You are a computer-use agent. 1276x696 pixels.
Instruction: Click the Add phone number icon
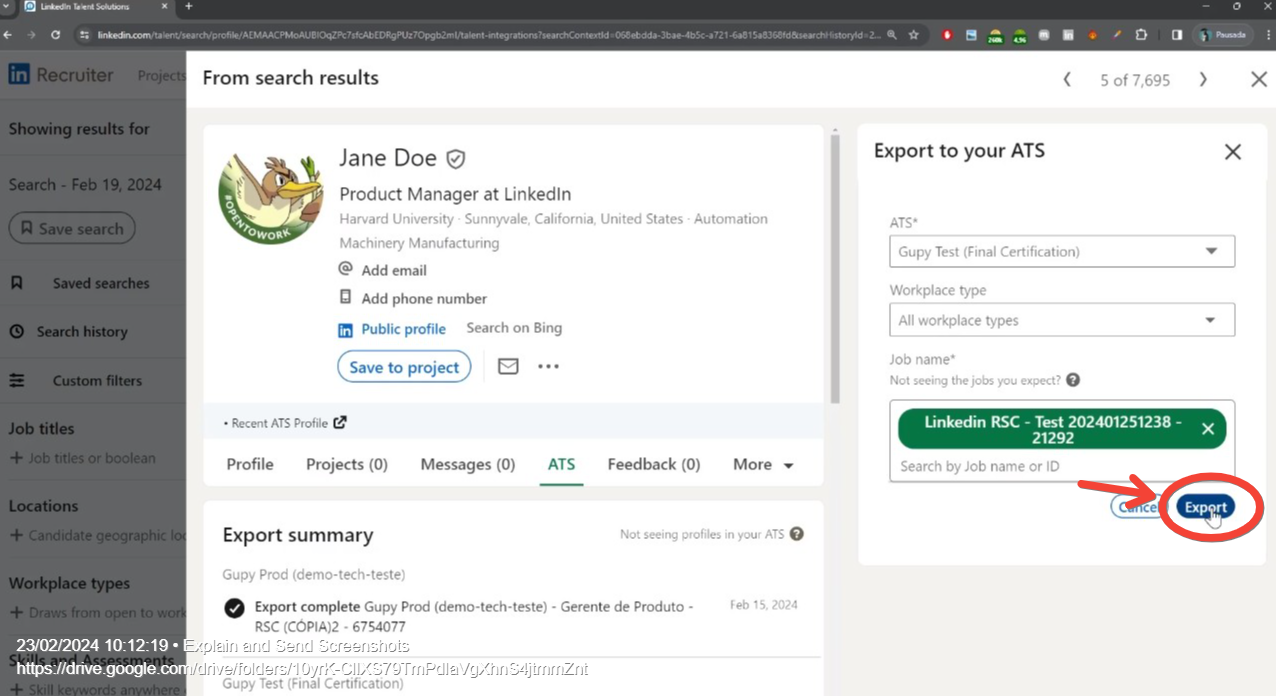346,297
